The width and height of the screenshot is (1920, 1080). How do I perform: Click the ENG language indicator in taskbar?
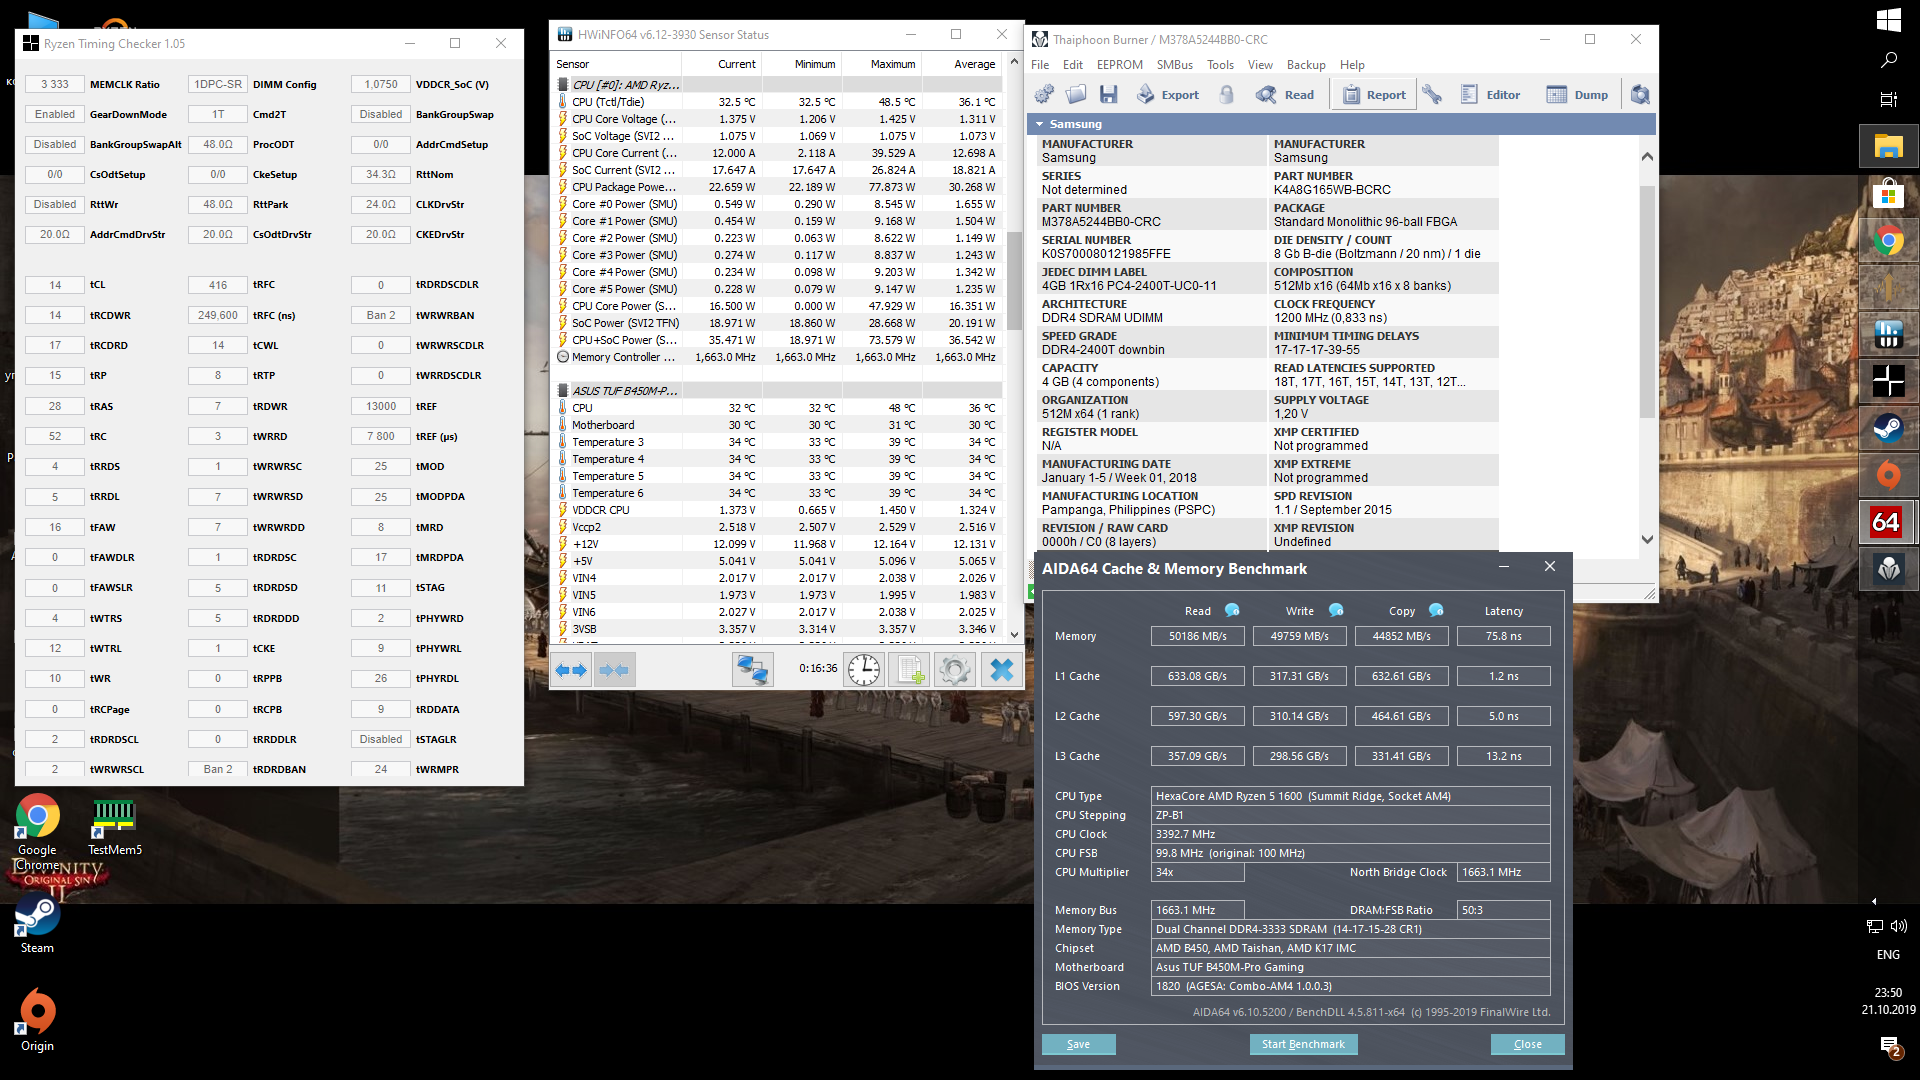click(1888, 955)
